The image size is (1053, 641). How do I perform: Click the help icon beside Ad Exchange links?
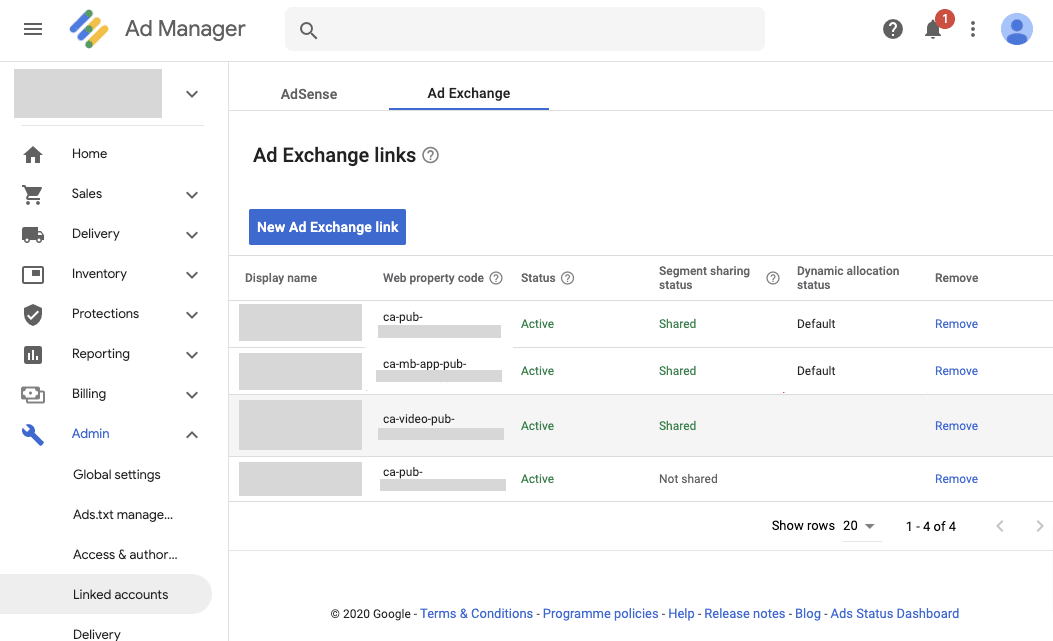pos(431,155)
